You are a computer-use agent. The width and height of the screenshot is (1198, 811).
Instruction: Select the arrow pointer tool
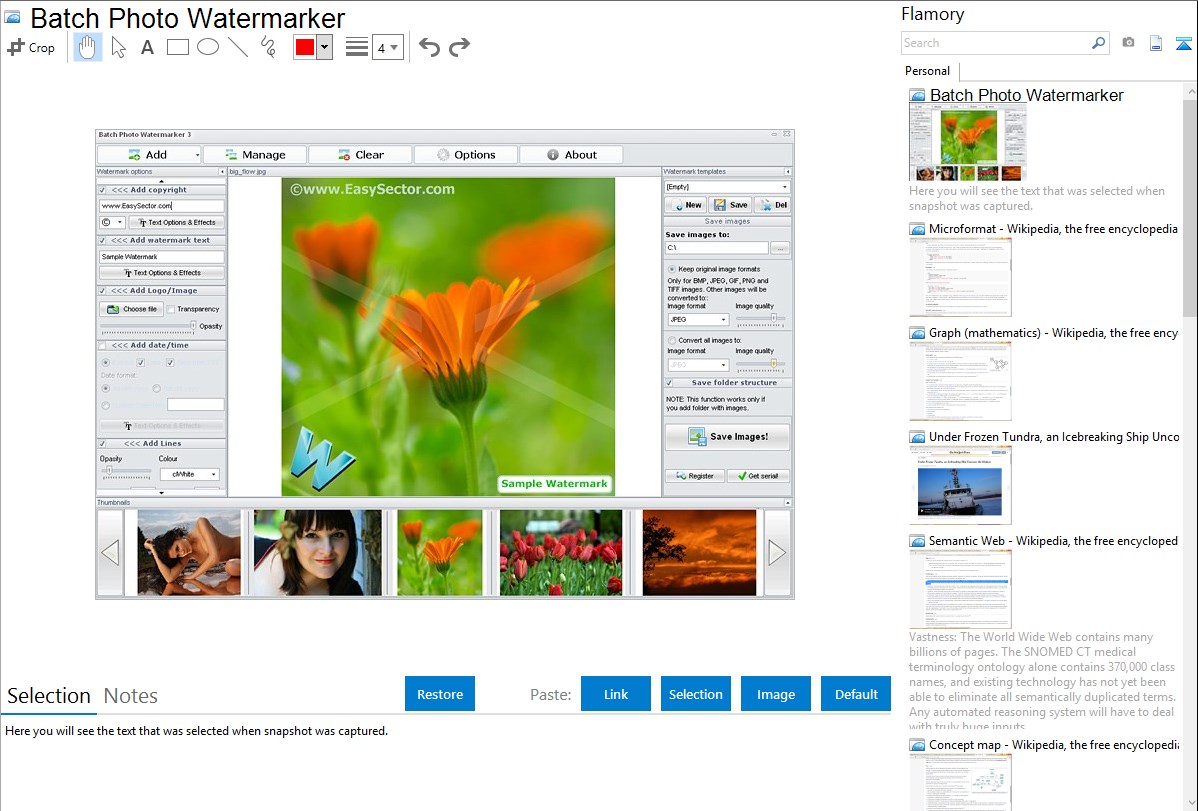tap(118, 47)
